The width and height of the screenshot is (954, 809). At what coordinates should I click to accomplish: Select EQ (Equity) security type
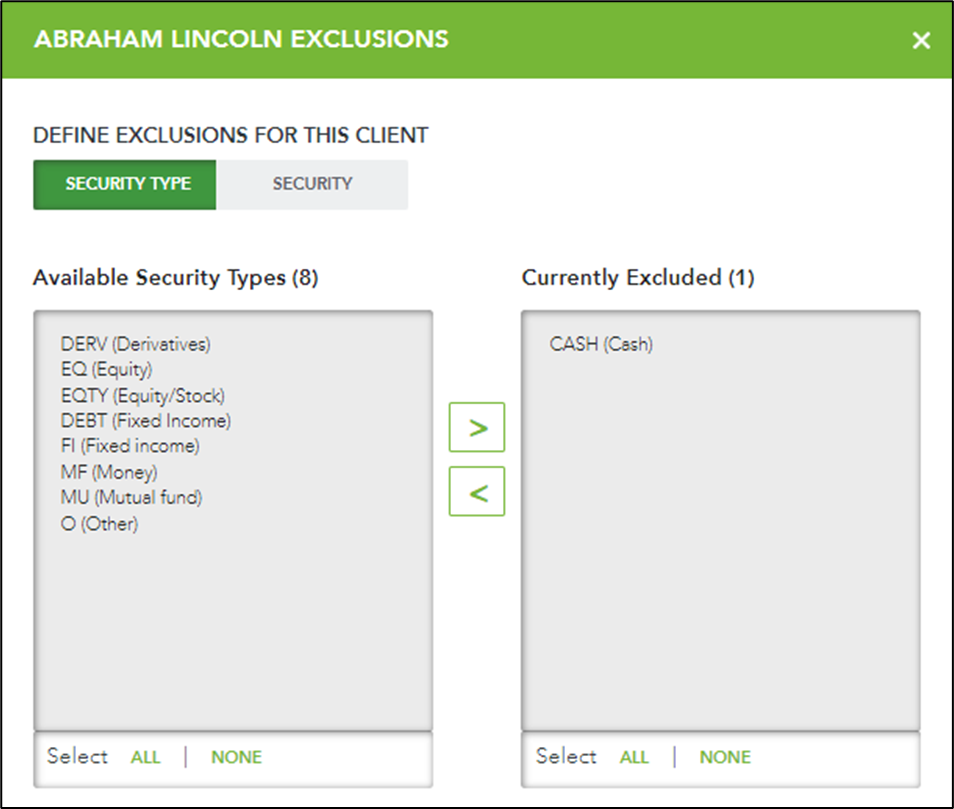coord(106,370)
